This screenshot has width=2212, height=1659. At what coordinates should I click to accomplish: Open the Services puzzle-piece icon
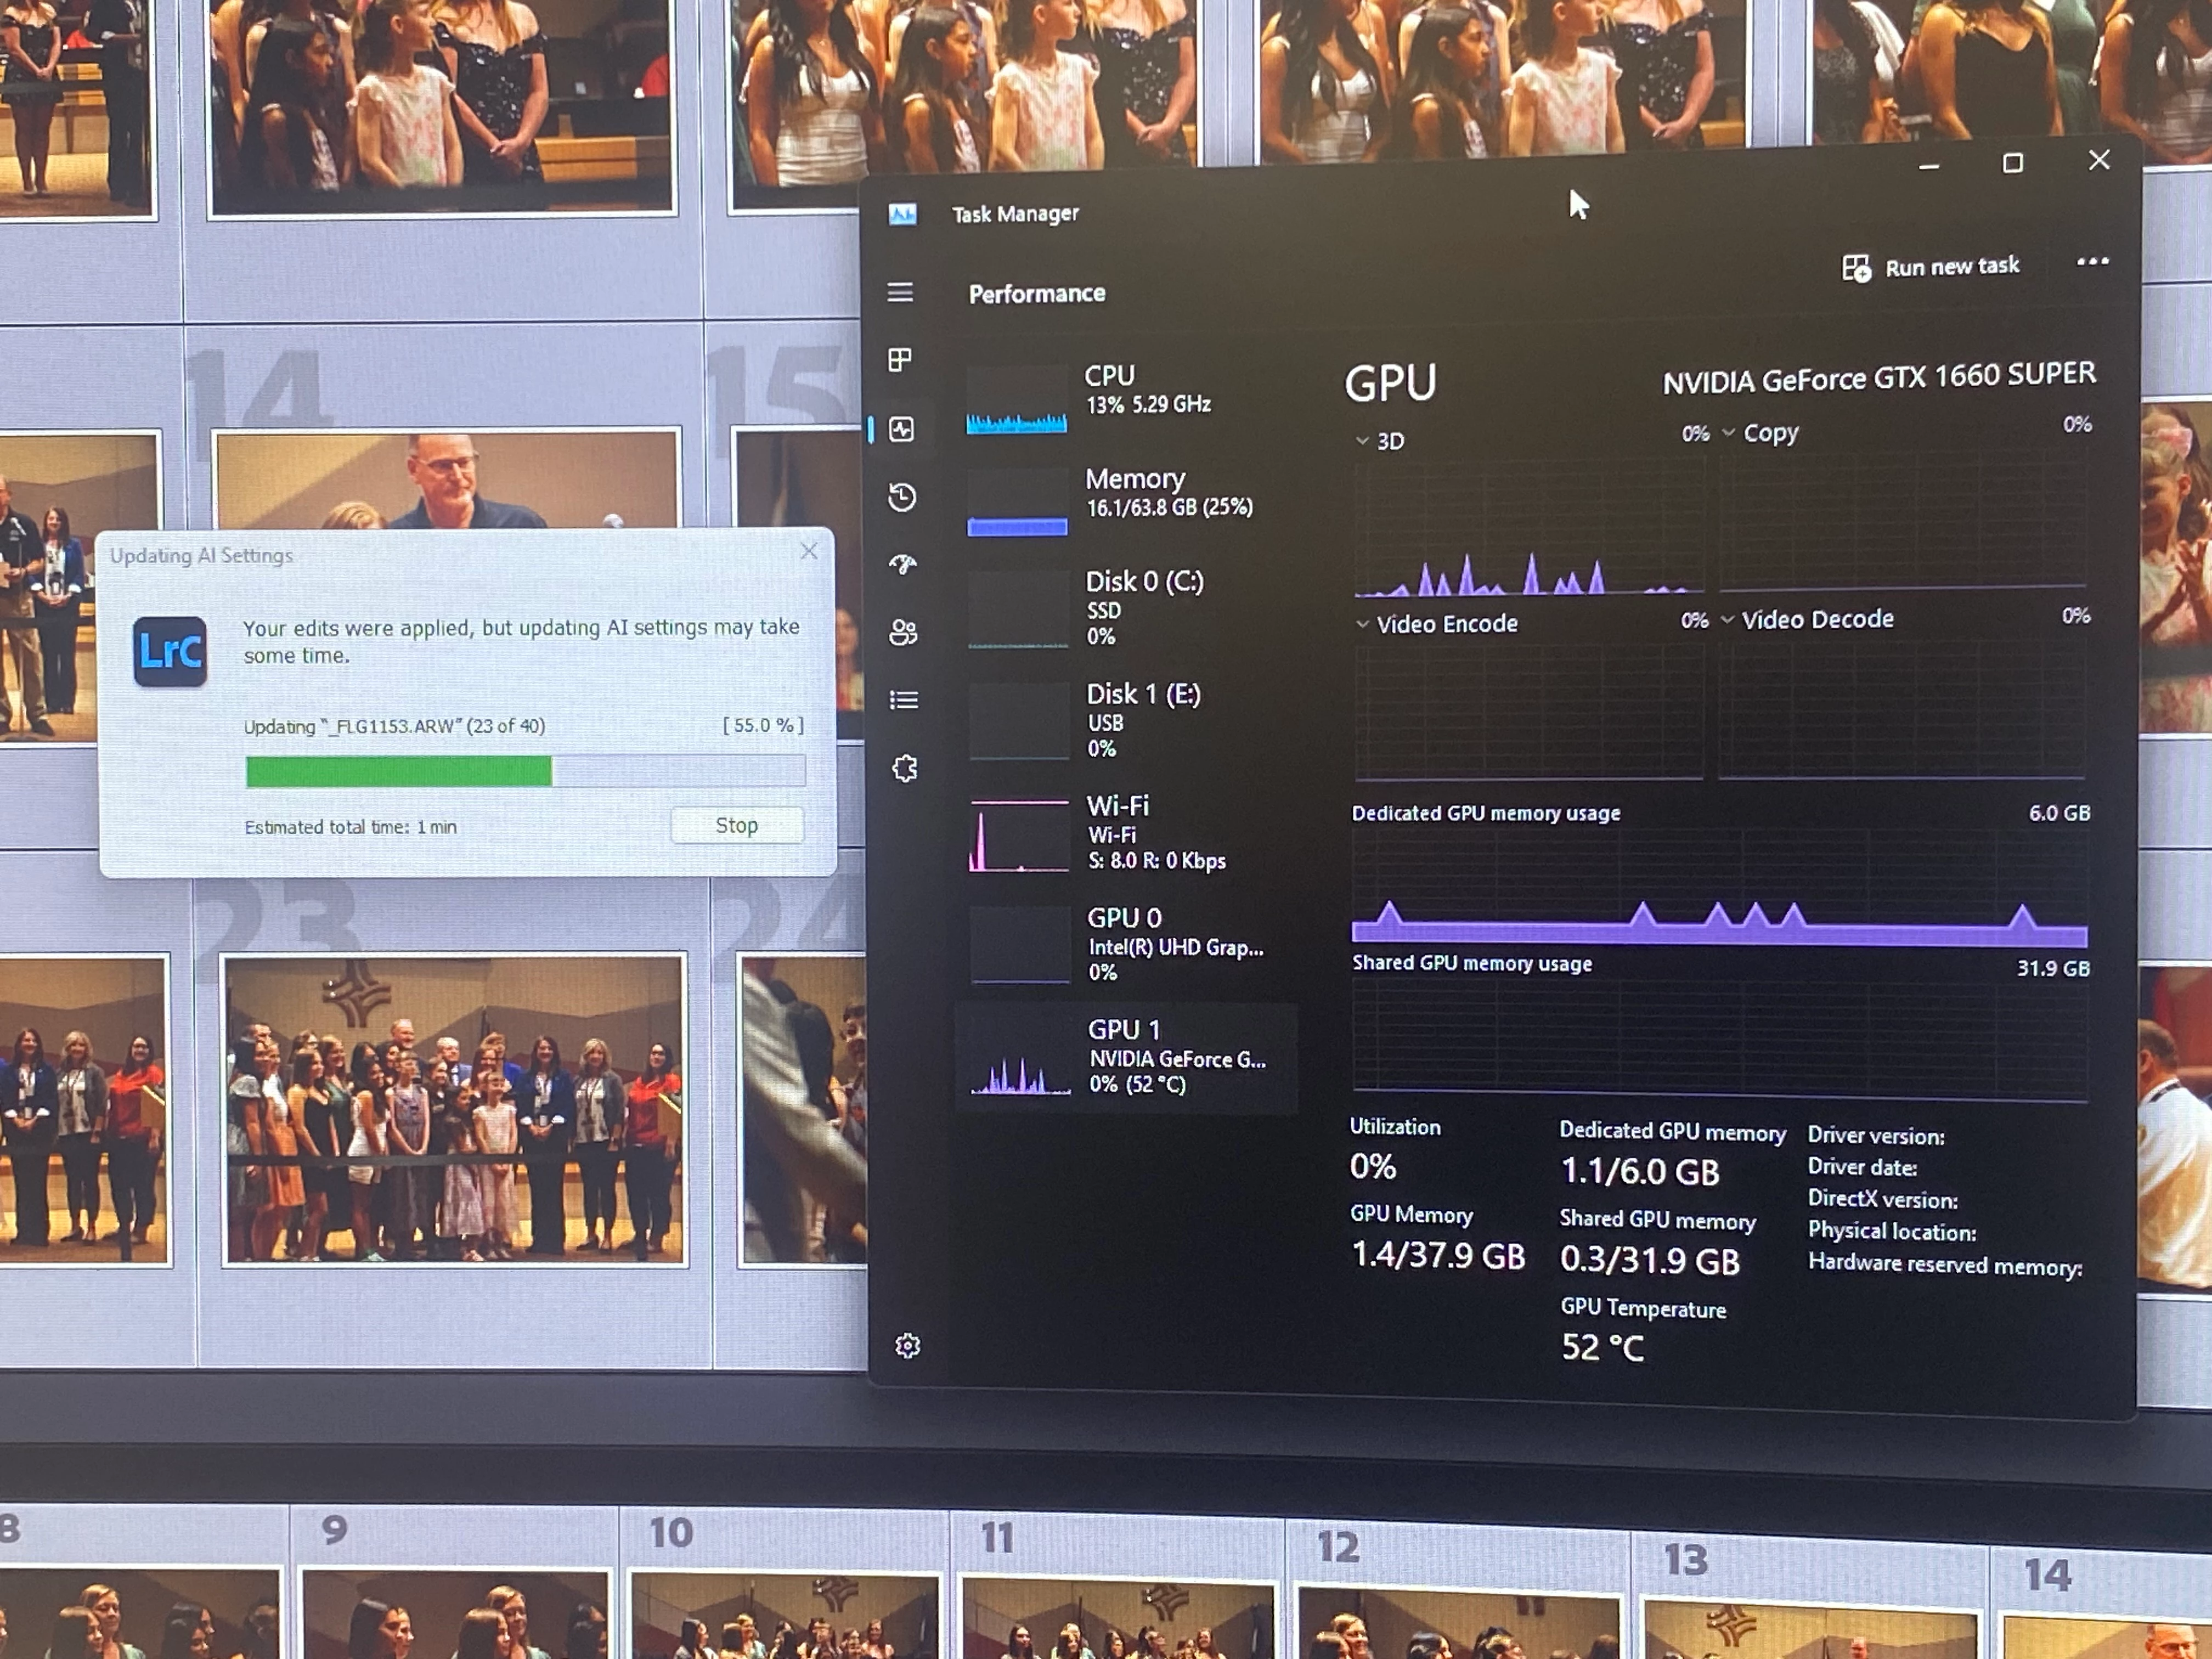tap(905, 768)
